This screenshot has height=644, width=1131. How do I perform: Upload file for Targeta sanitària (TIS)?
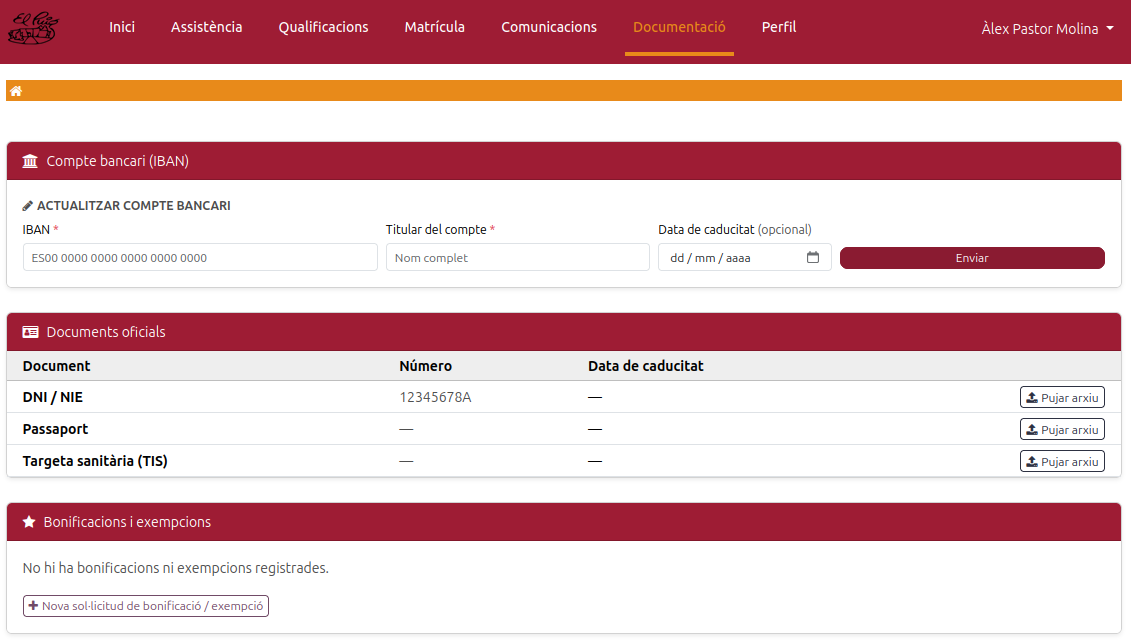1062,461
